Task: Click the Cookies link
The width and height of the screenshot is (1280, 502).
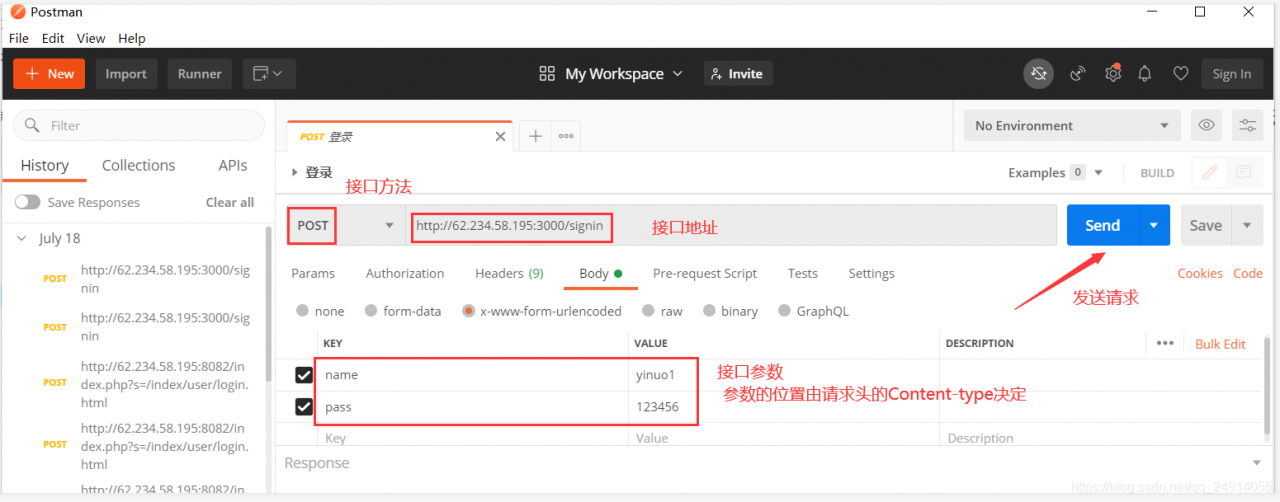Action: pyautogui.click(x=1200, y=273)
